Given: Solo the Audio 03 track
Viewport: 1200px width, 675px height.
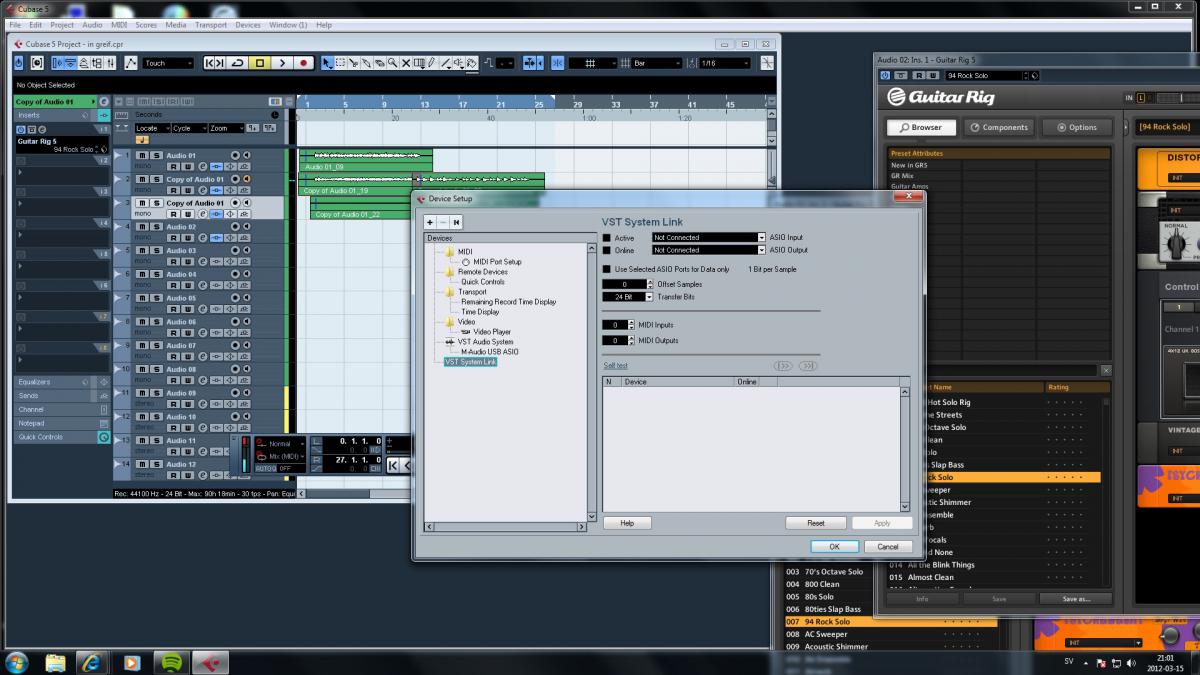Looking at the screenshot, I should (156, 251).
